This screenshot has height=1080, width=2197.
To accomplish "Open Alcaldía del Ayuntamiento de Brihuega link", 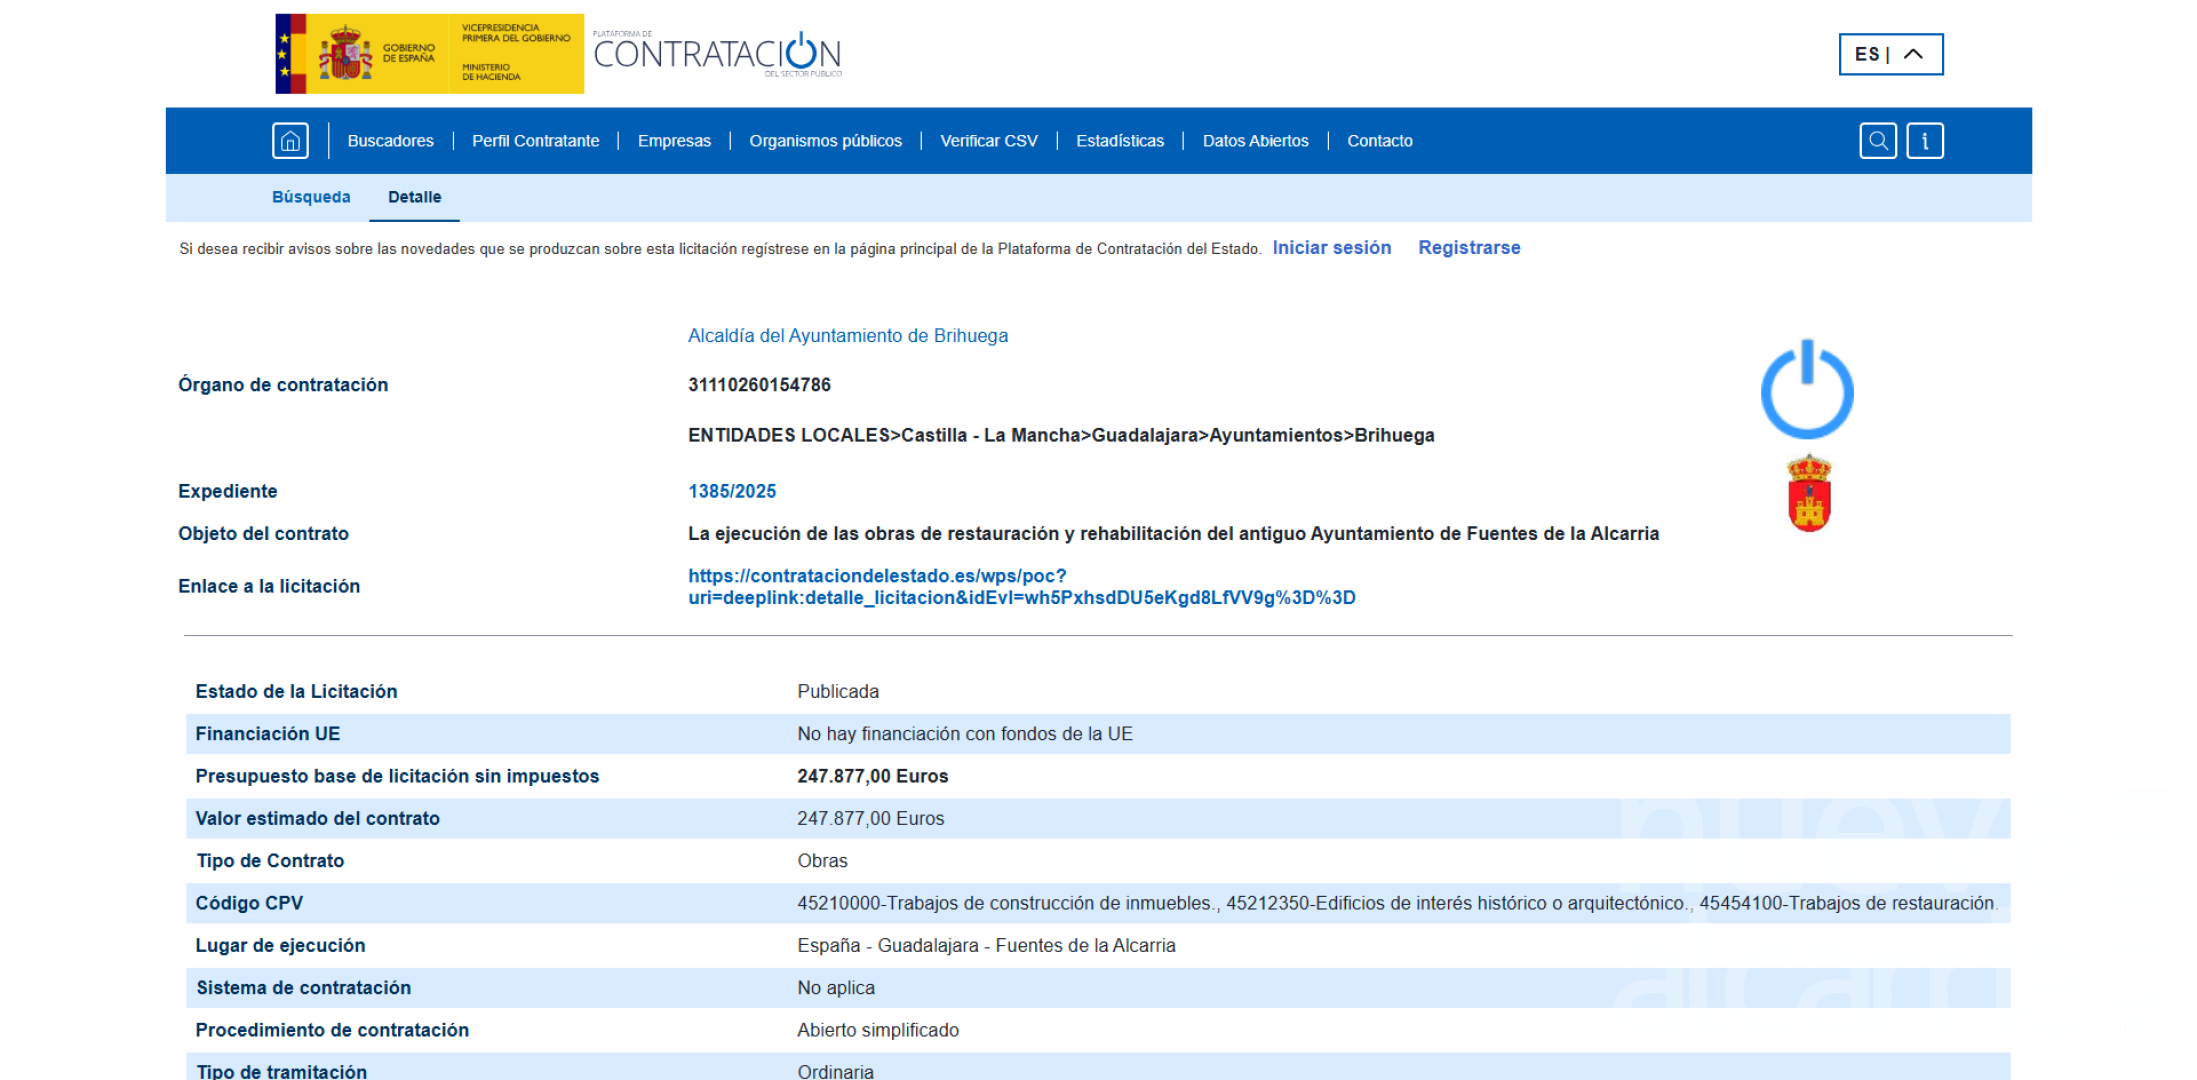I will coord(847,336).
